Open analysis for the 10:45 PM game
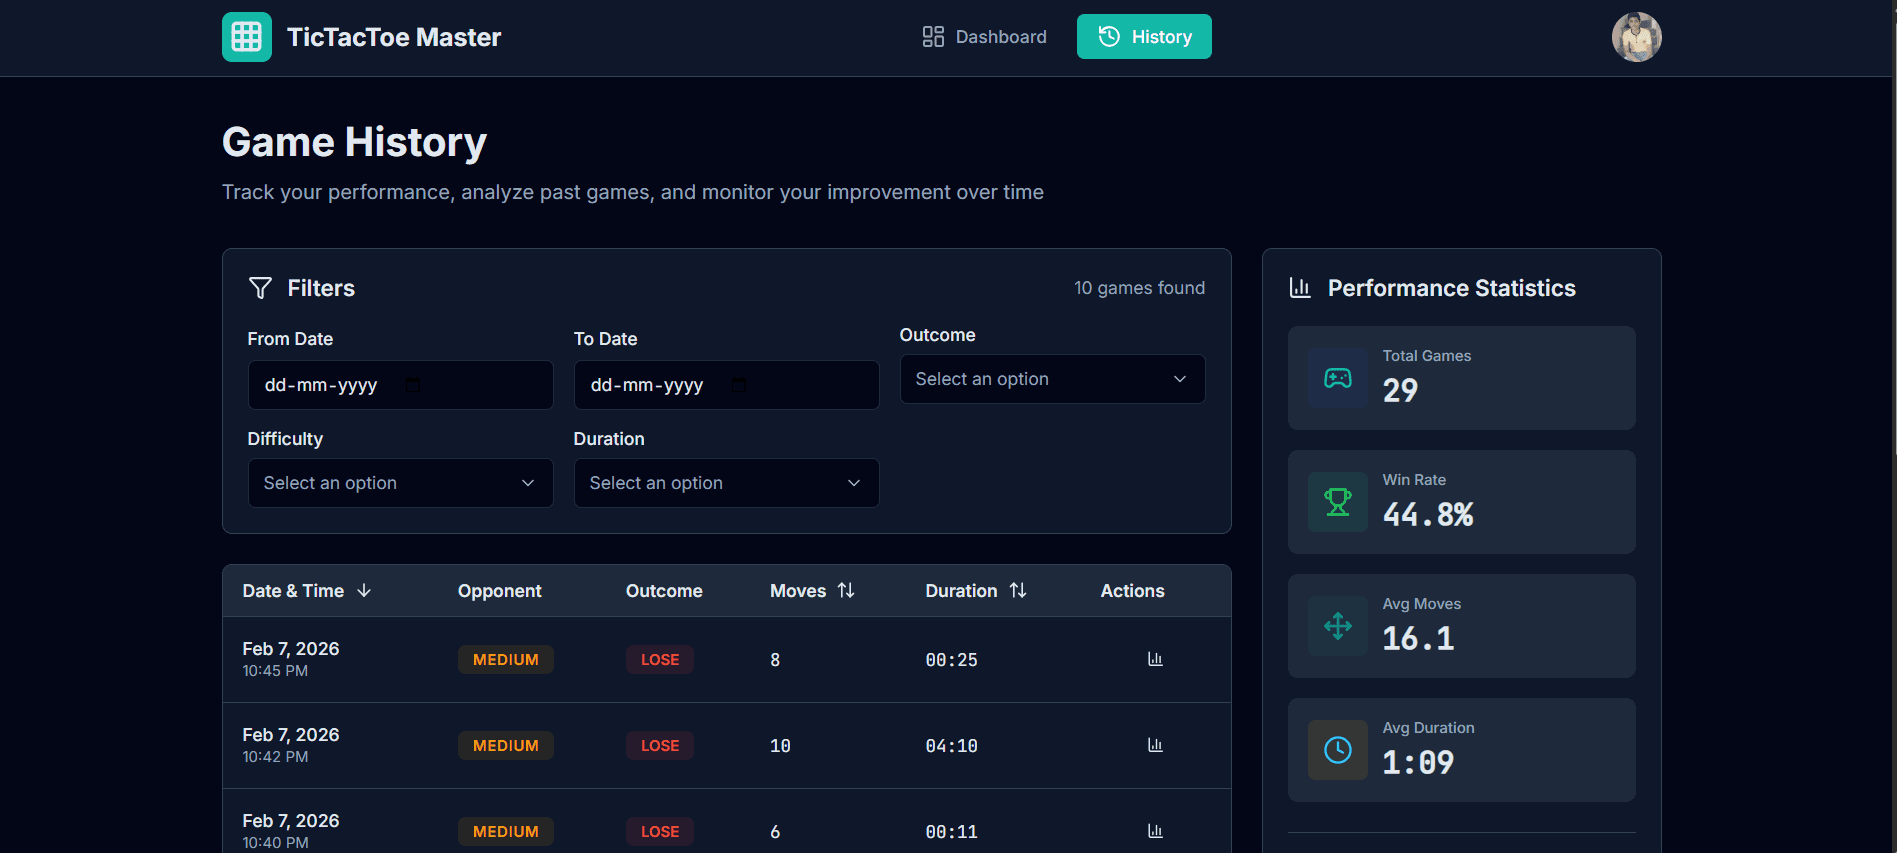Screen dimensions: 1897x853 click(x=1155, y=659)
